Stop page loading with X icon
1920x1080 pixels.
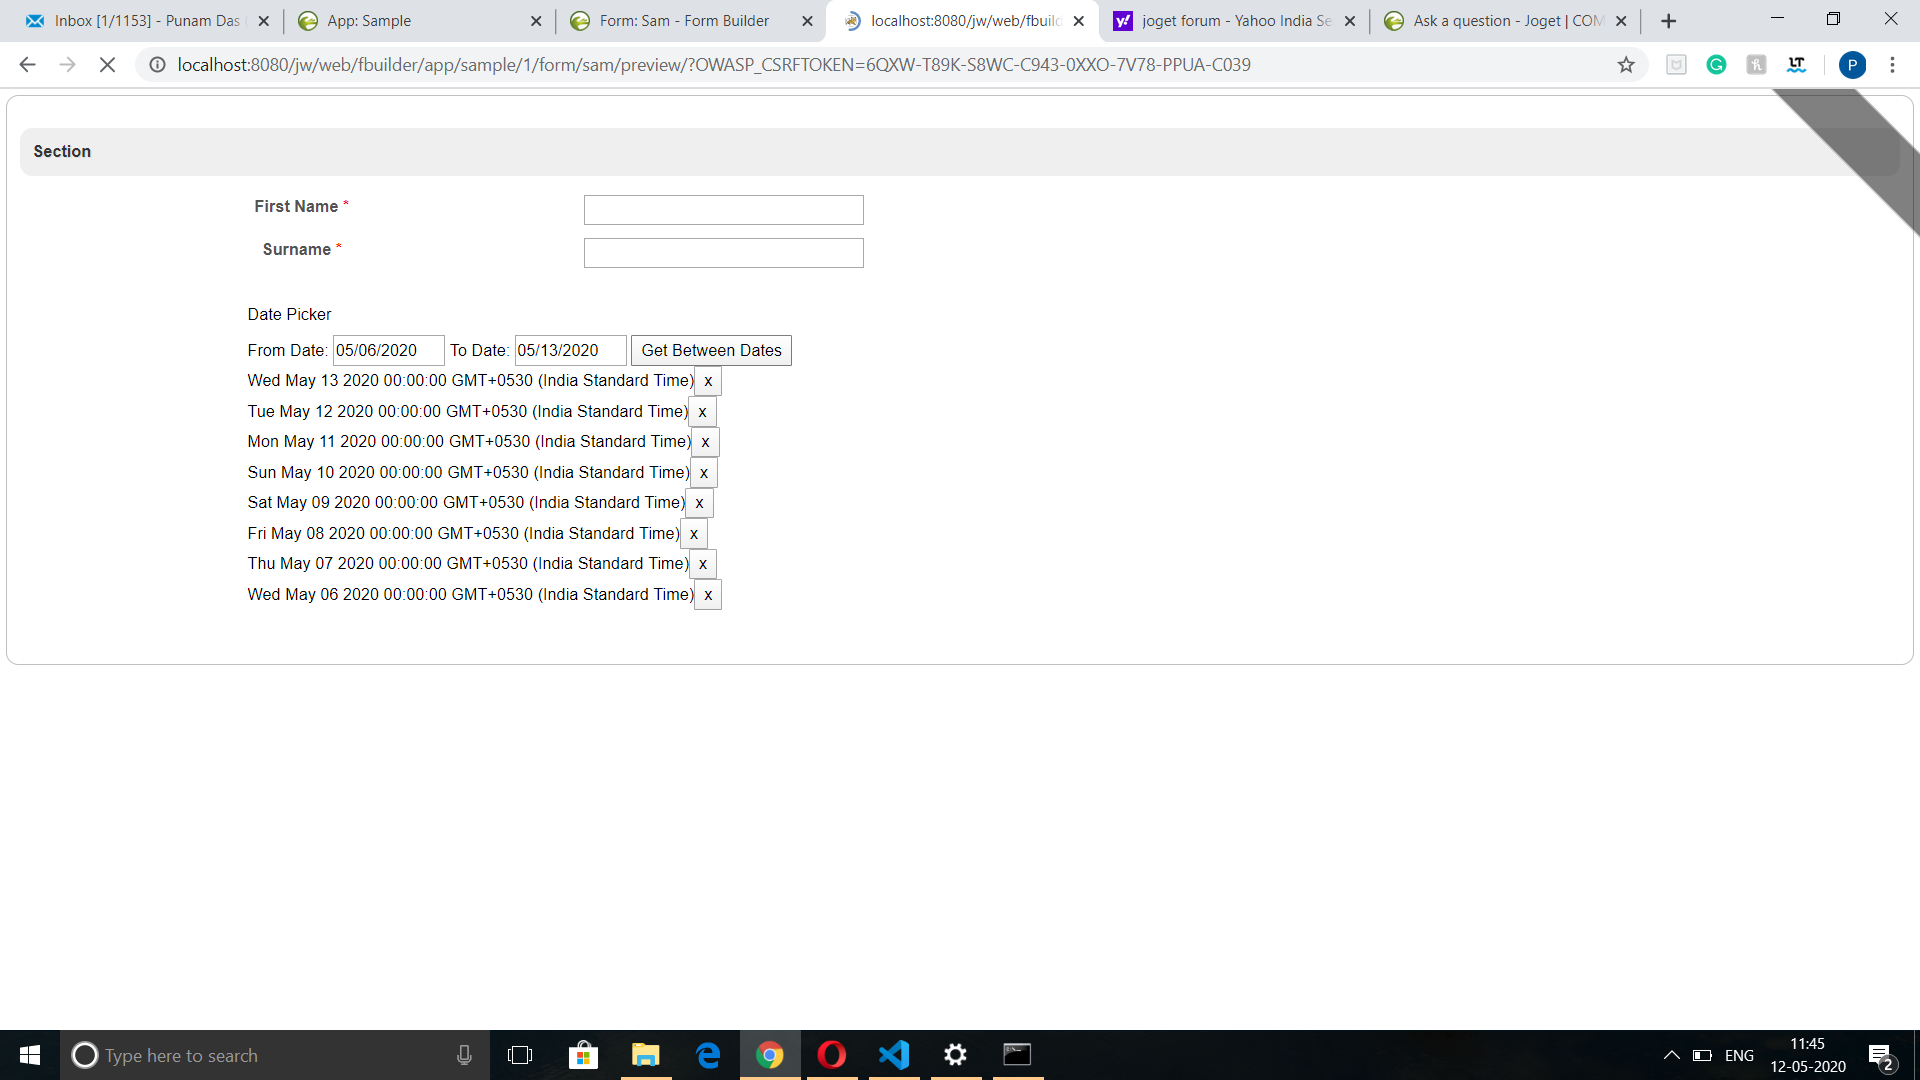[x=107, y=65]
